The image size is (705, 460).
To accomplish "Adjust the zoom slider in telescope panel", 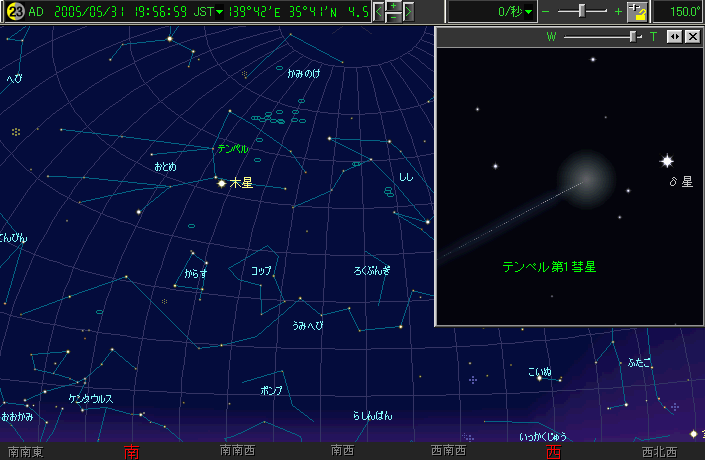I will [632, 36].
